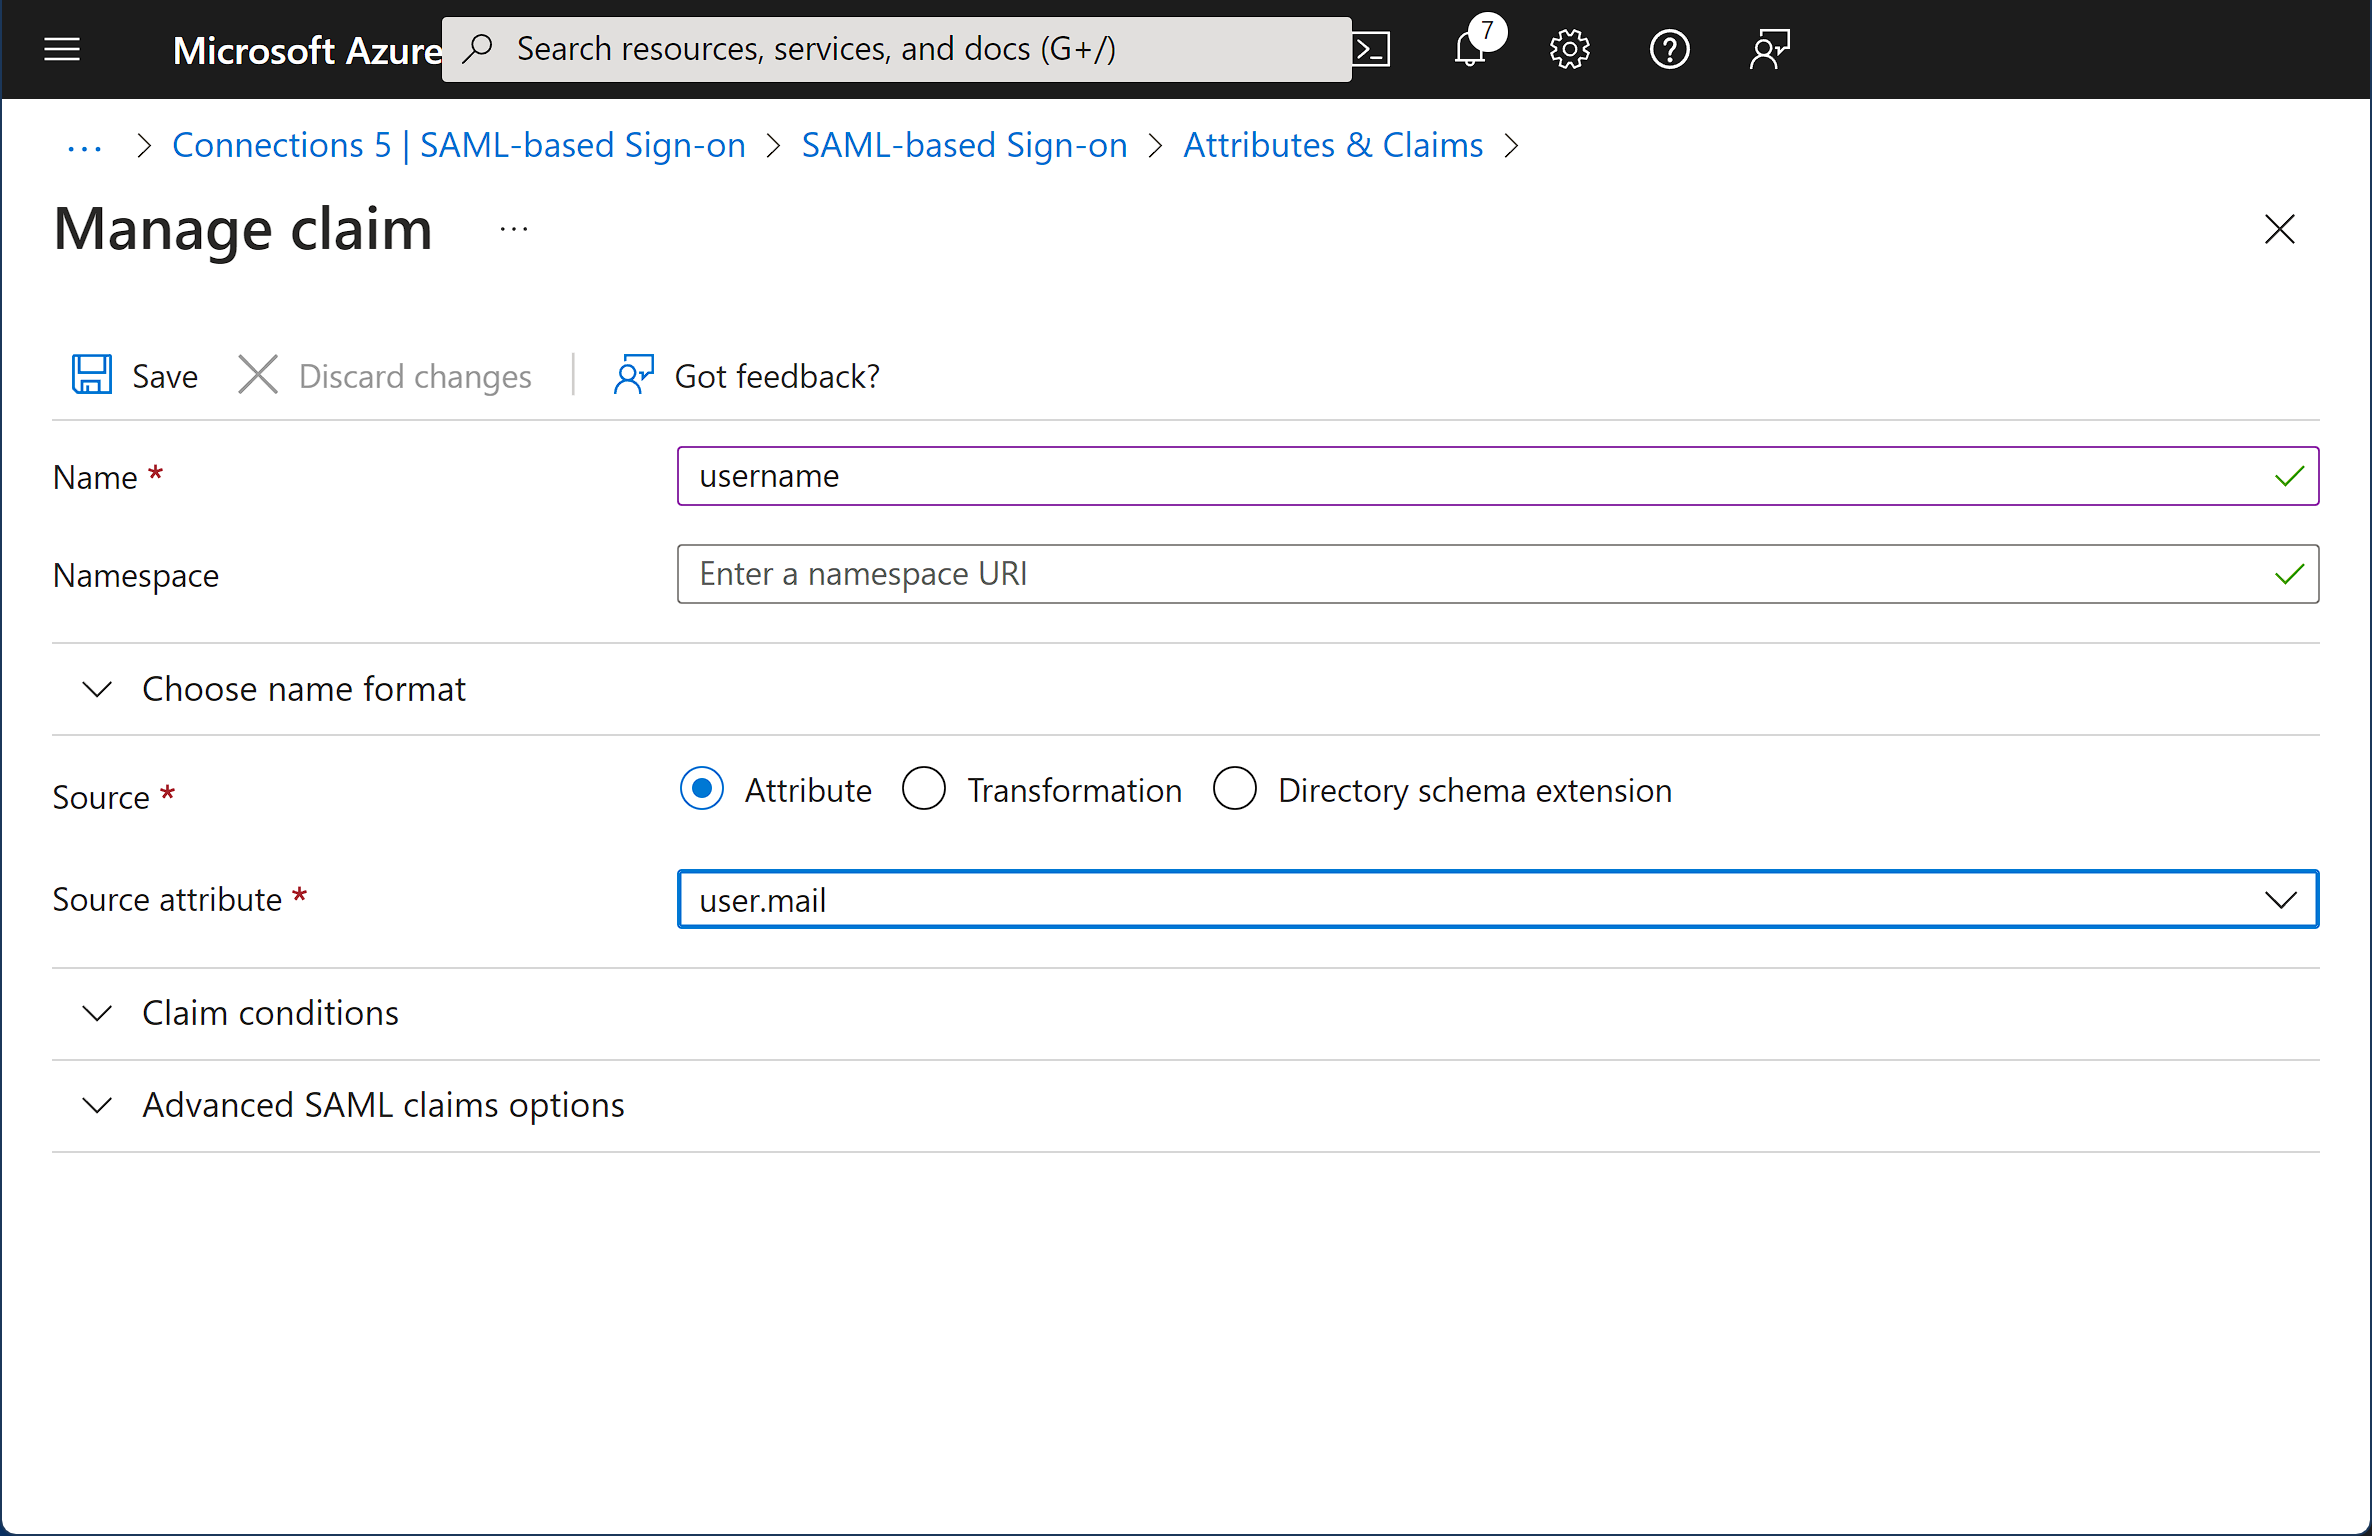Screen dimensions: 2372x1536
Task: Open the Help icon in the top bar
Action: (x=1668, y=49)
